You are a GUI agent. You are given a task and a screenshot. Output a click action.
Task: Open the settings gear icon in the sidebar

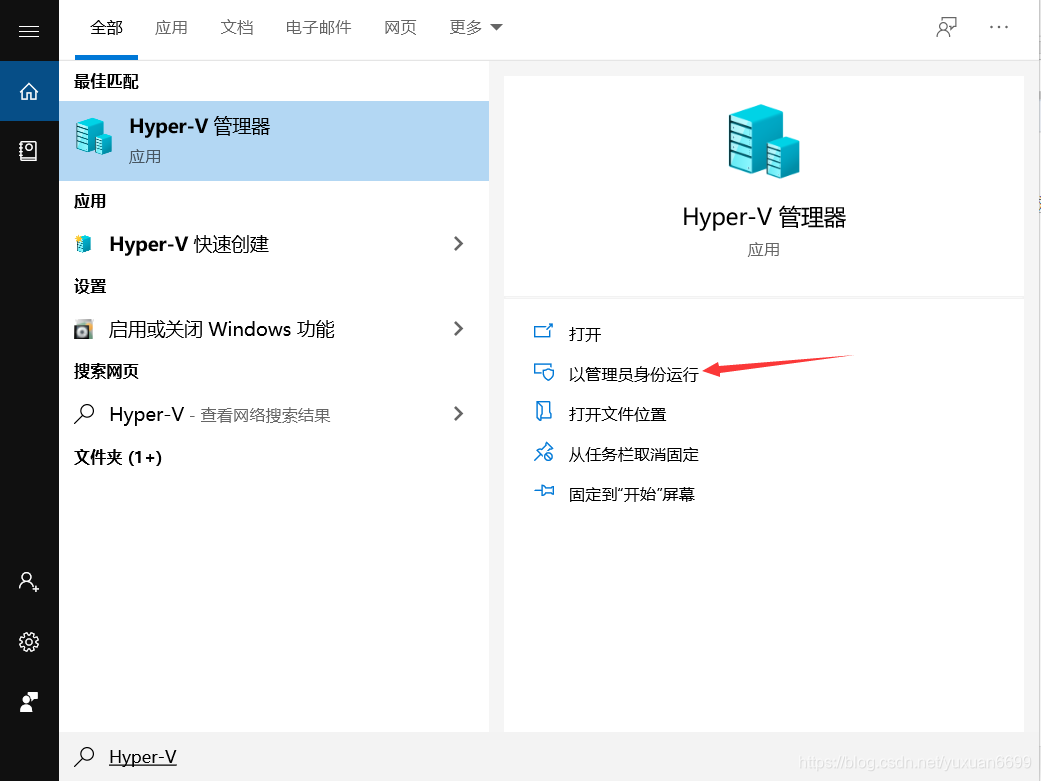(29, 642)
